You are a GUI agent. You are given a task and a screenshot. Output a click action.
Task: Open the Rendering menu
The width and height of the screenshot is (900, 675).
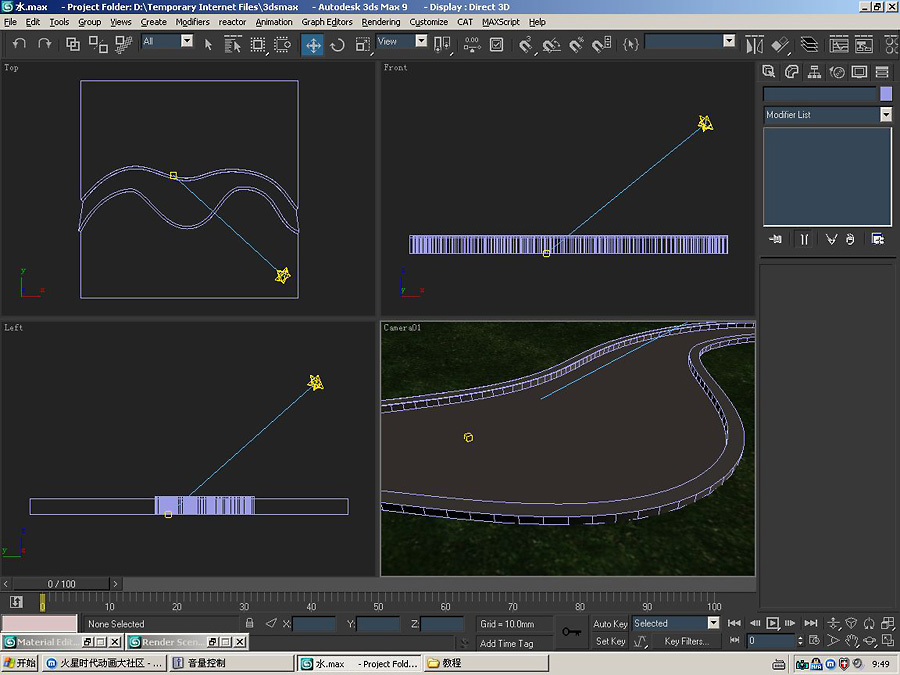380,22
